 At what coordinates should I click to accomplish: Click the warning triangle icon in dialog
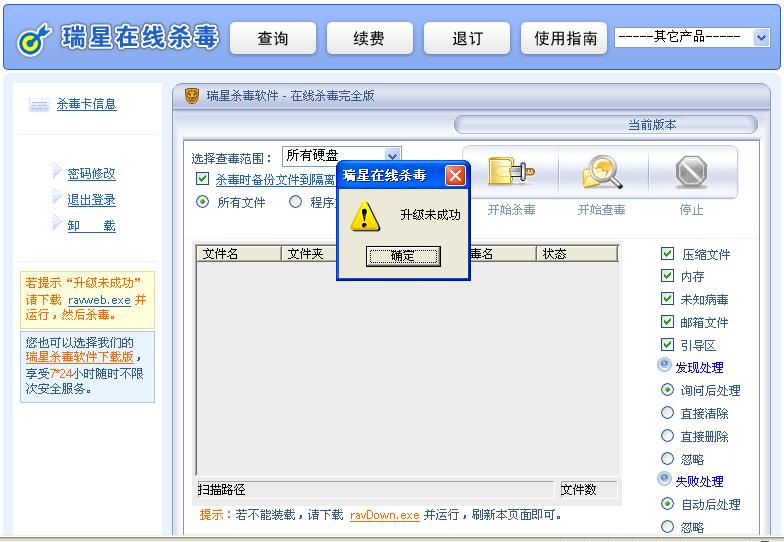click(364, 216)
